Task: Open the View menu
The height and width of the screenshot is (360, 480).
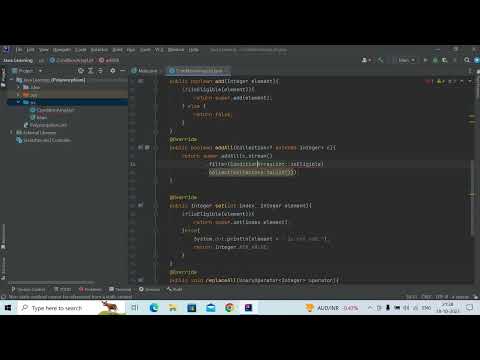Action: coord(44,50)
